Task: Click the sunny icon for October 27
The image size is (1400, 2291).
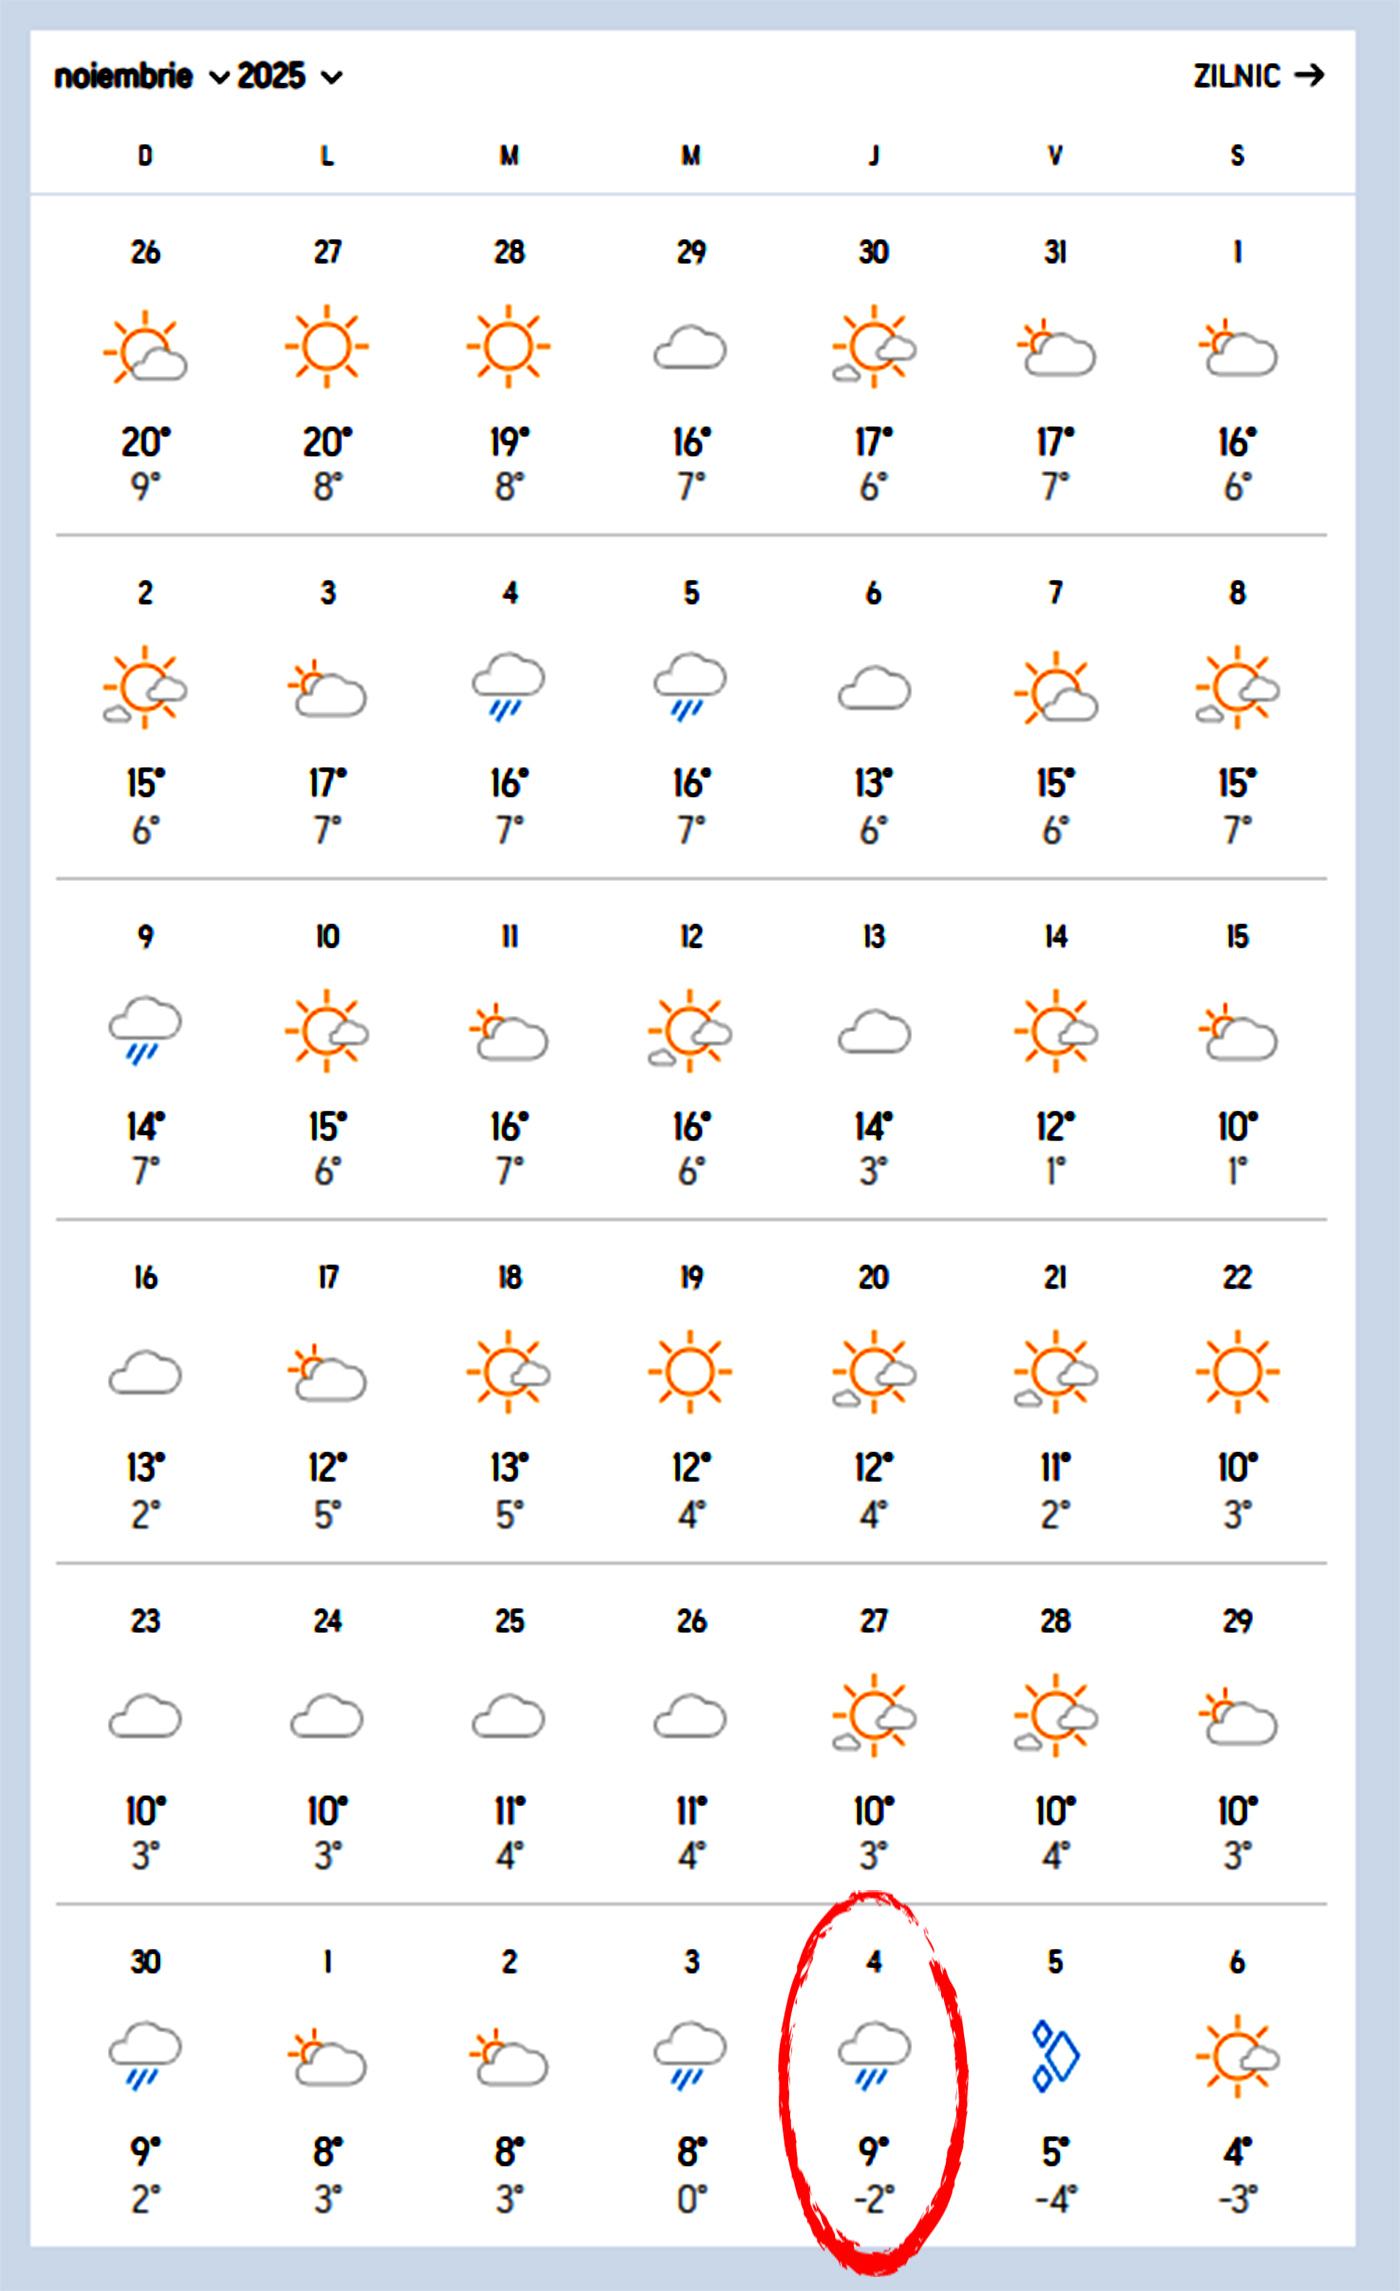Action: pyautogui.click(x=327, y=347)
